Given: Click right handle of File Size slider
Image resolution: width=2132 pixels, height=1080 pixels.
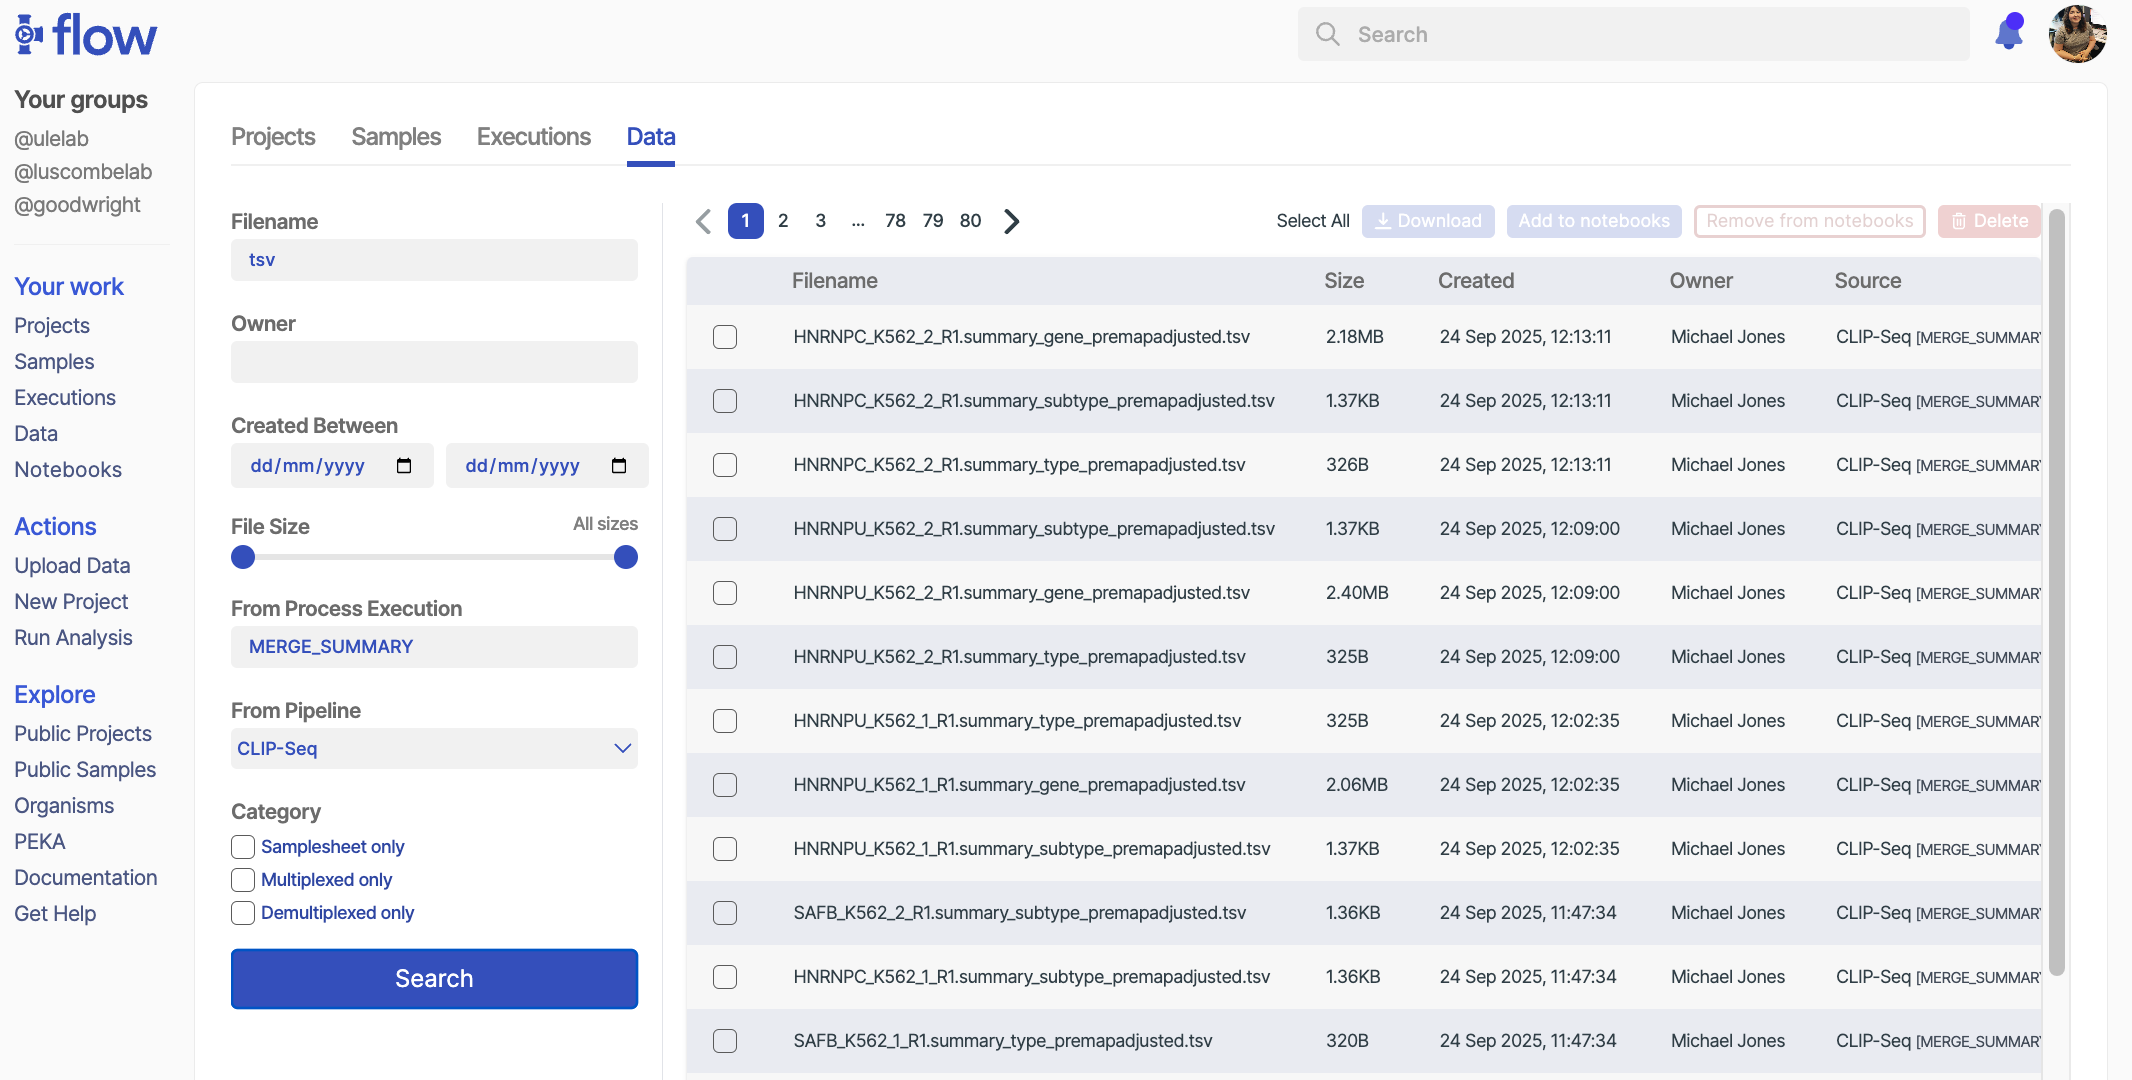Looking at the screenshot, I should pos(626,557).
